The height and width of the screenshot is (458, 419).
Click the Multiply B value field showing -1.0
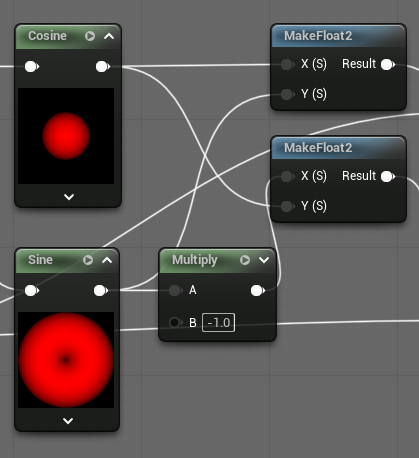pyautogui.click(x=218, y=323)
